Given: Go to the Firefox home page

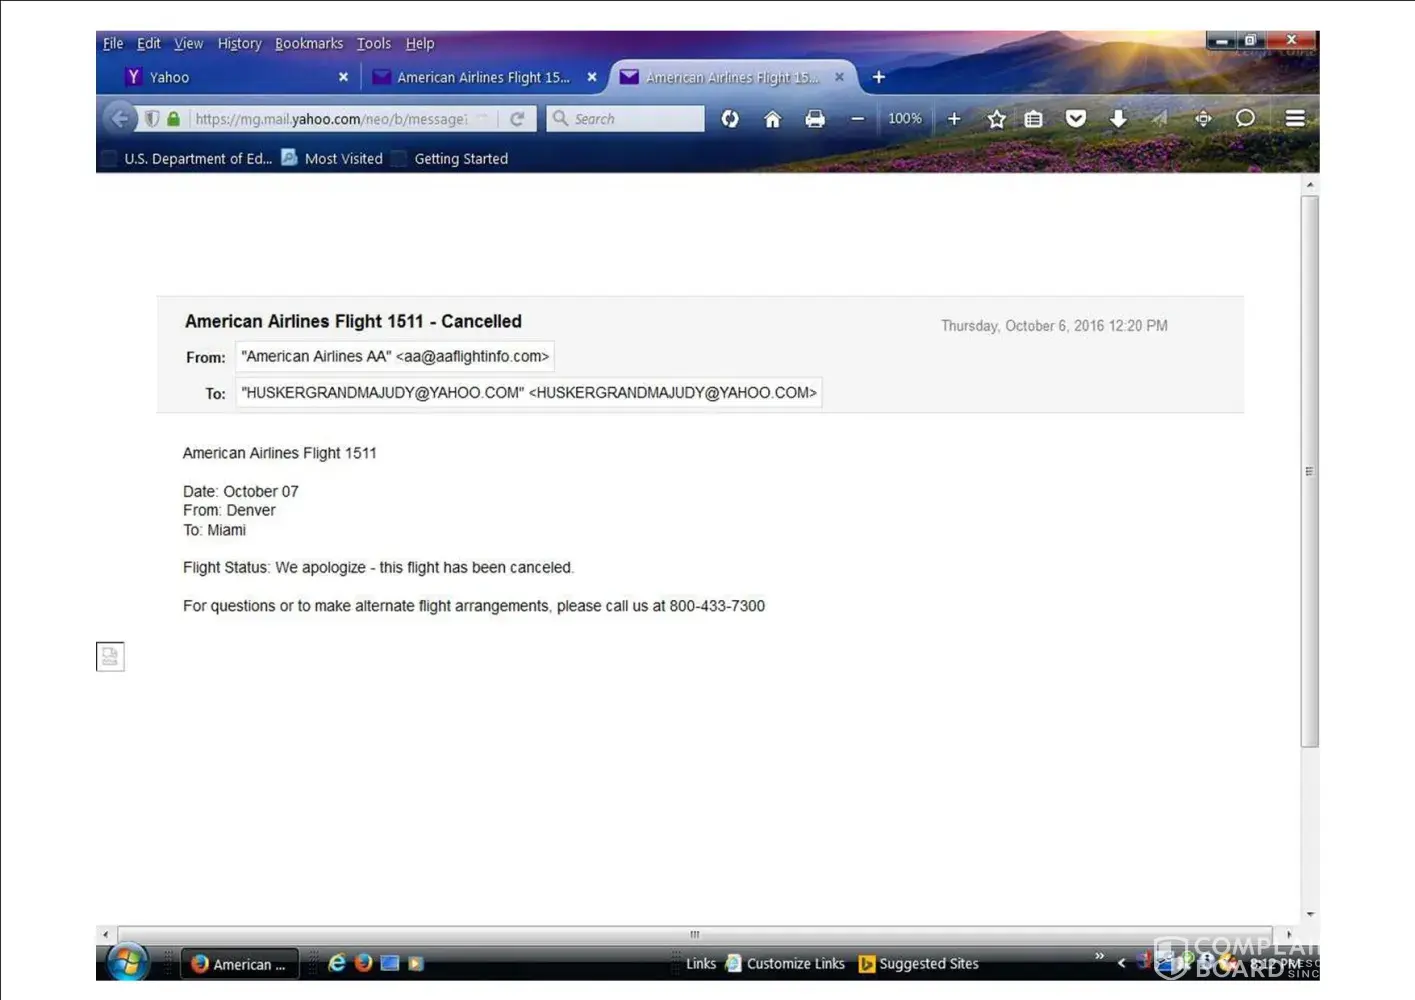Looking at the screenshot, I should [772, 119].
